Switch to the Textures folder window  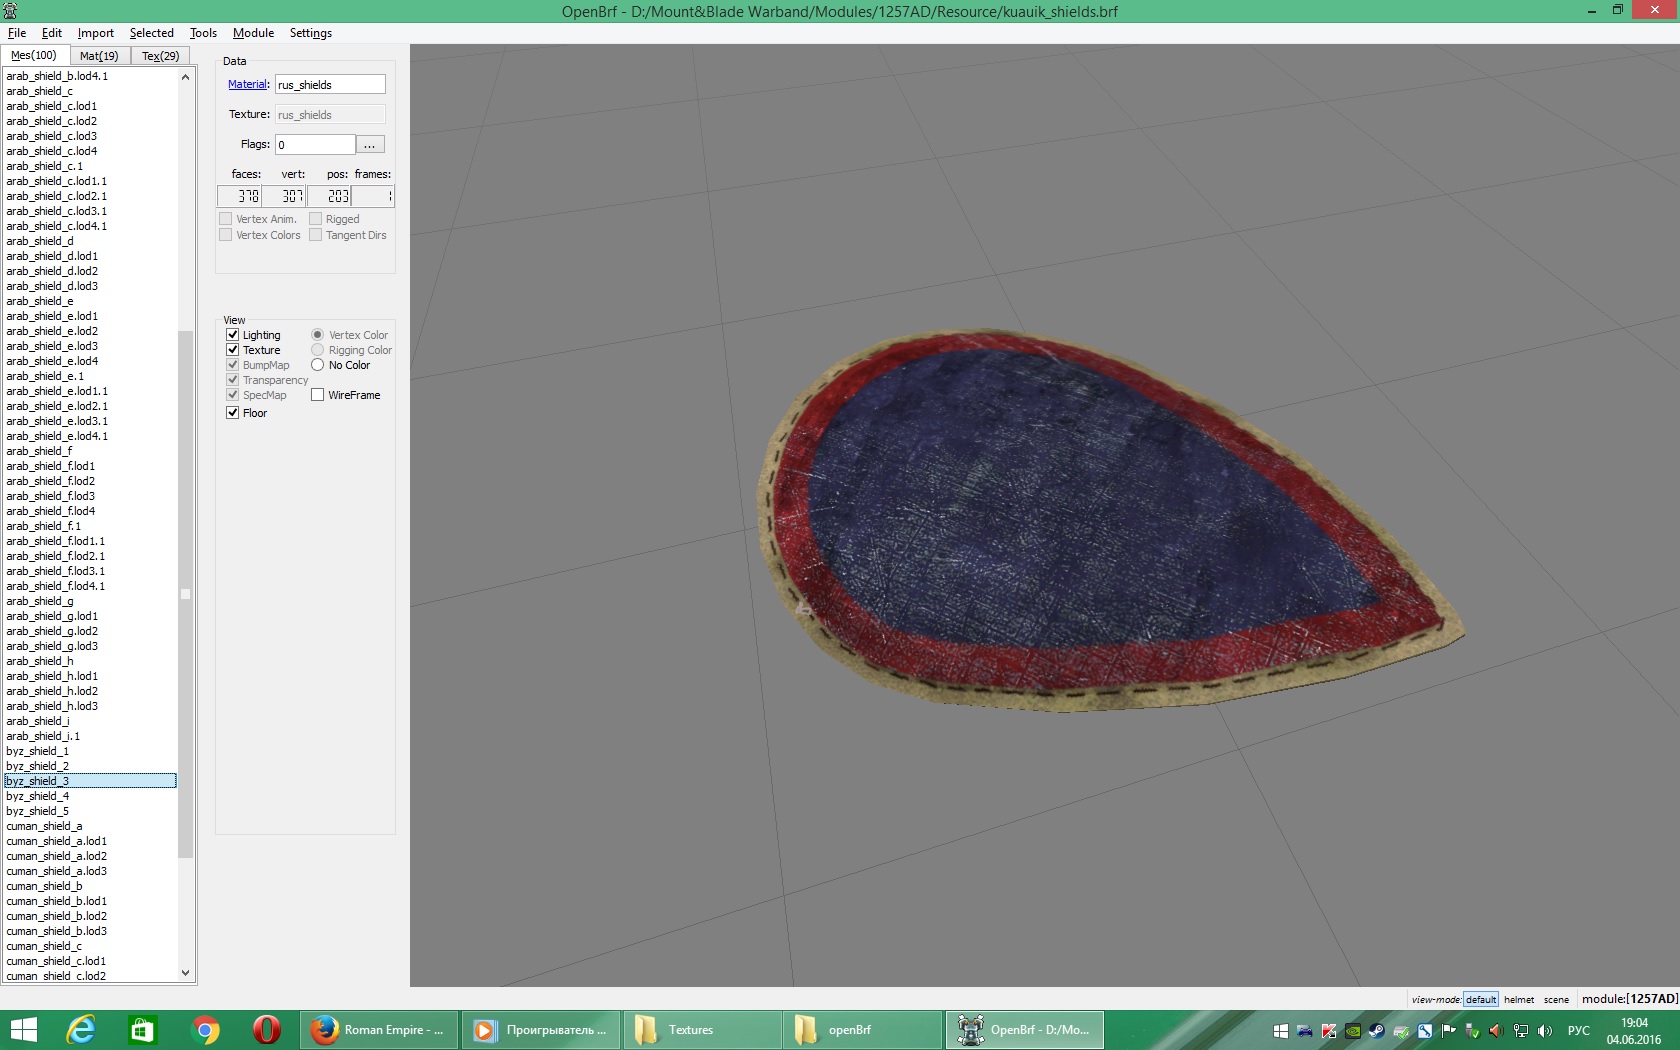tap(703, 1030)
